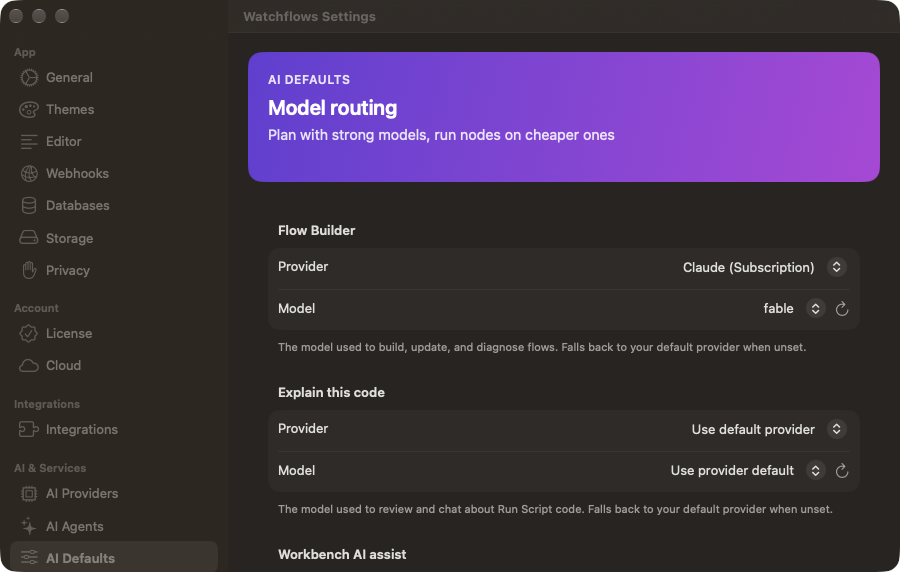Click the License checkmark seal icon
Screen dimensions: 900x572
(x=29, y=333)
